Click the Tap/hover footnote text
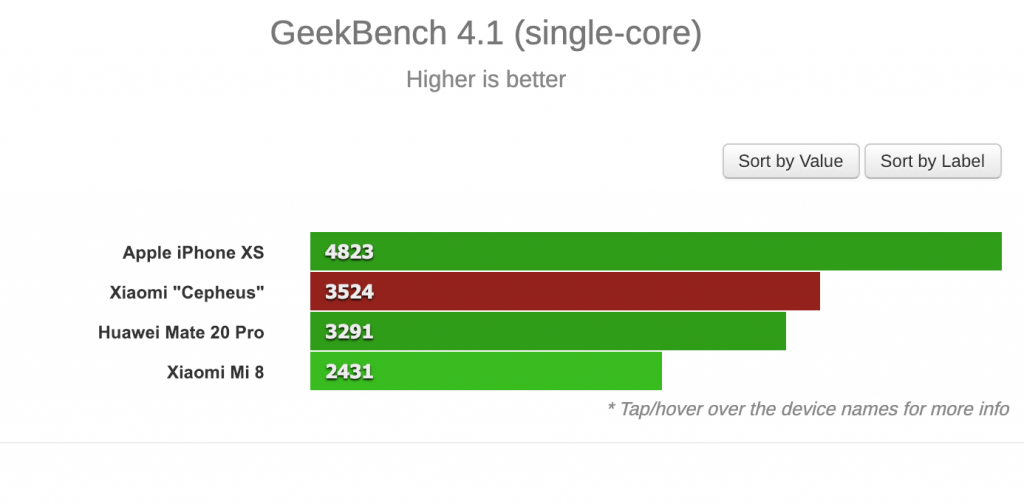Viewport: 1024px width, 504px height. click(x=808, y=409)
